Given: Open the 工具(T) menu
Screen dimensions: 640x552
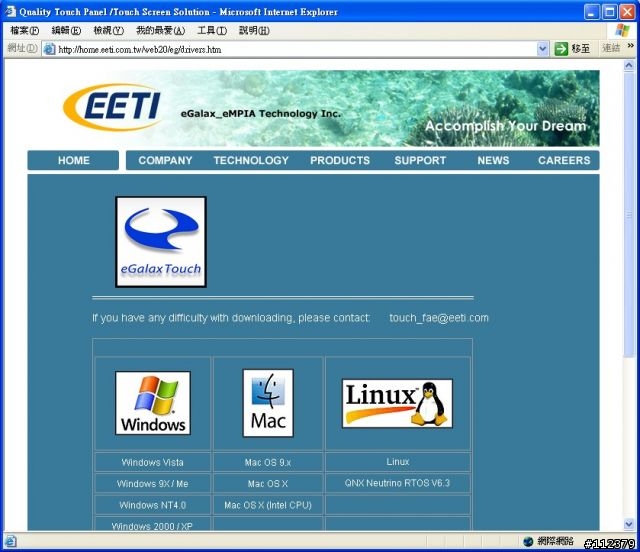Looking at the screenshot, I should coord(212,31).
